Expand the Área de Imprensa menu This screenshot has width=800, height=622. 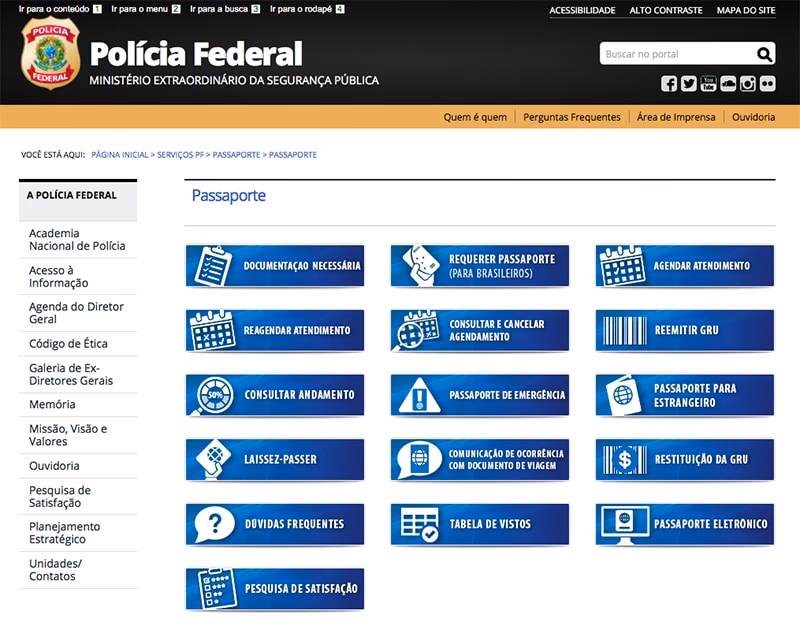pos(675,117)
